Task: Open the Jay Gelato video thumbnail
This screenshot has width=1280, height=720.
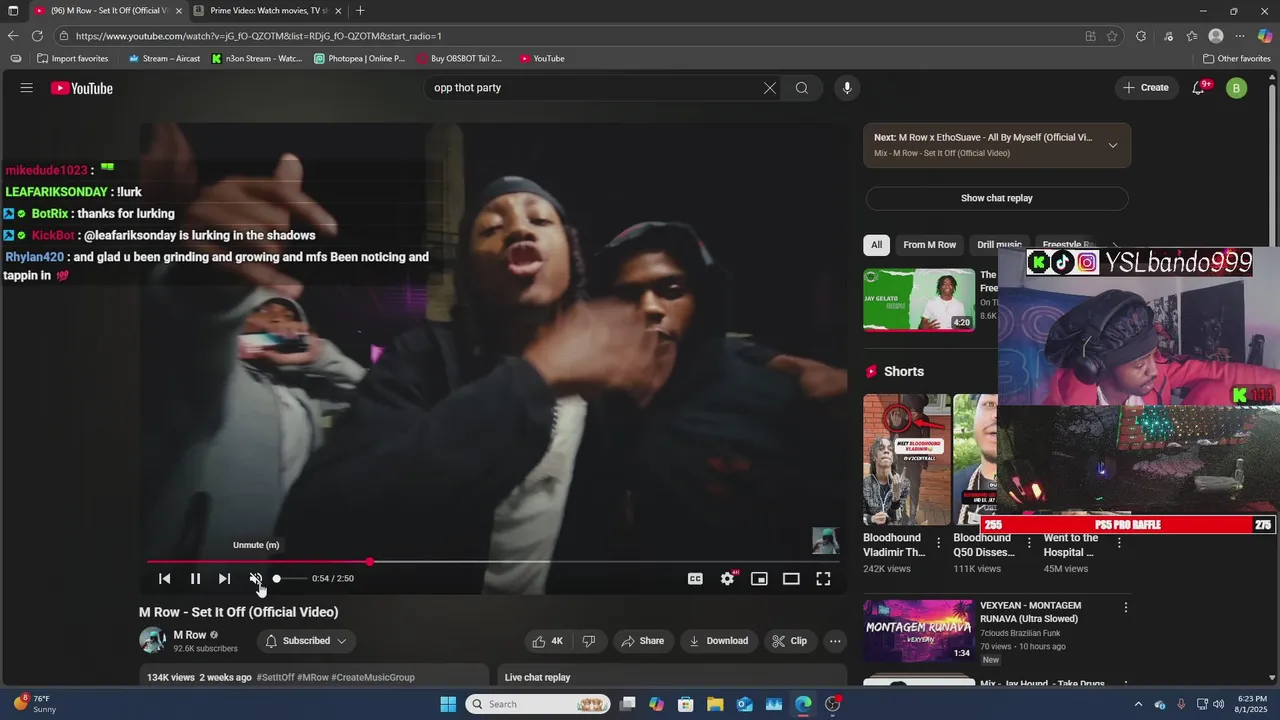Action: click(919, 299)
